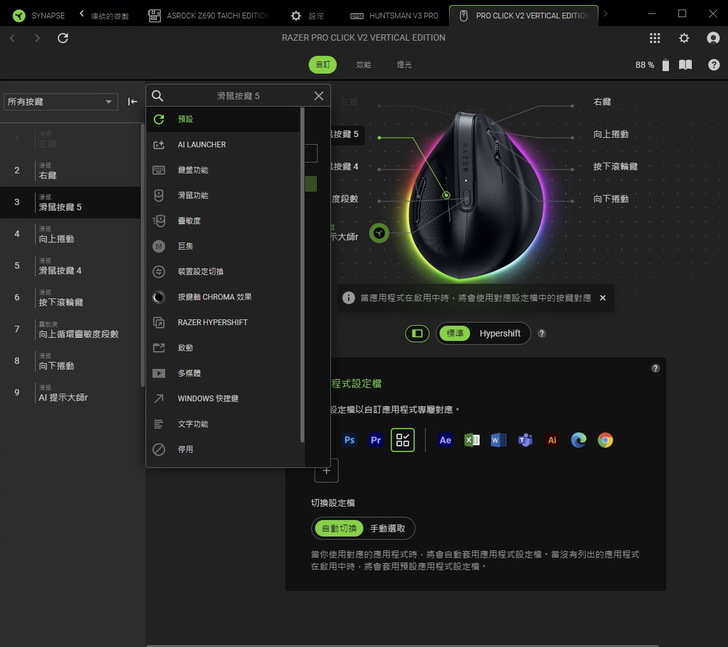The height and width of the screenshot is (647, 728).
Task: Enable 自動切換 profile switching
Action: click(339, 528)
